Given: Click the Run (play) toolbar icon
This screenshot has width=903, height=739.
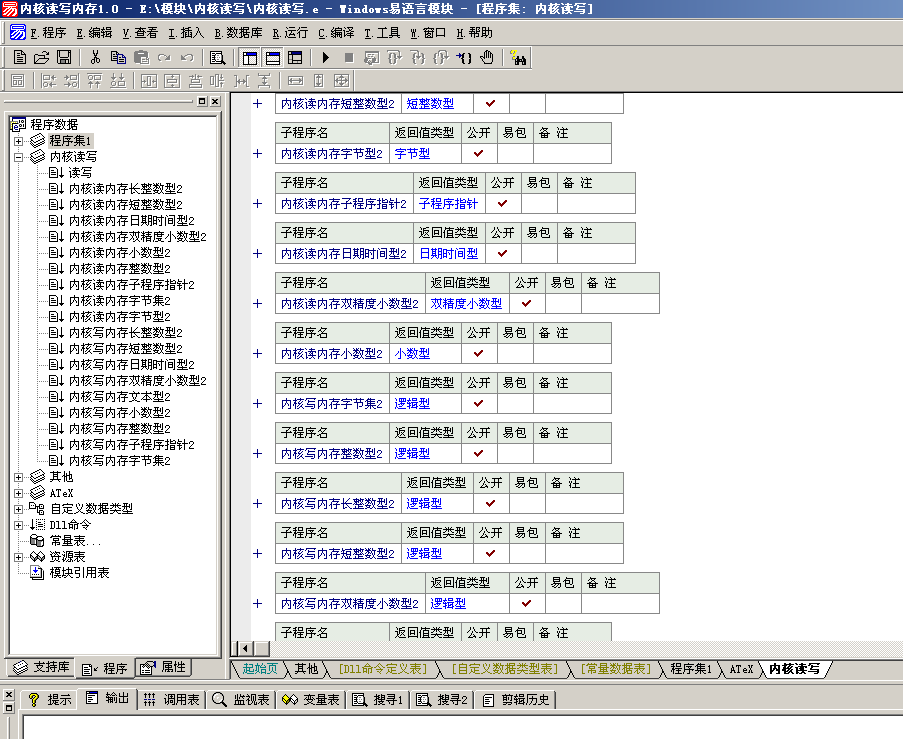Looking at the screenshot, I should point(326,58).
